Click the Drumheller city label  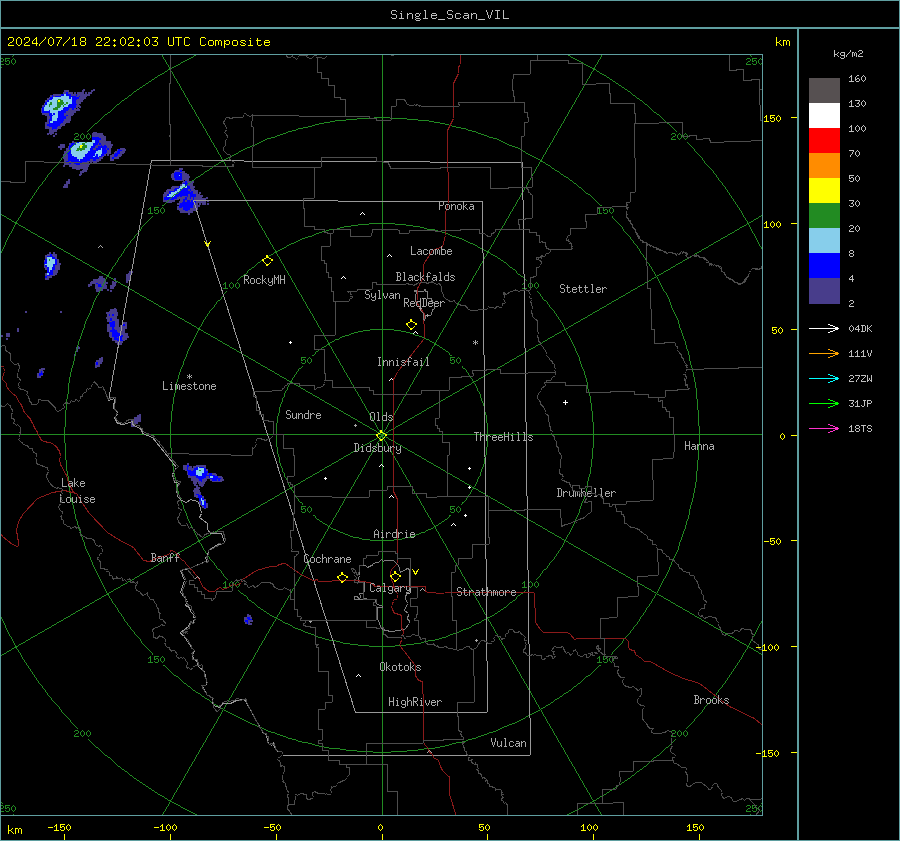(586, 493)
